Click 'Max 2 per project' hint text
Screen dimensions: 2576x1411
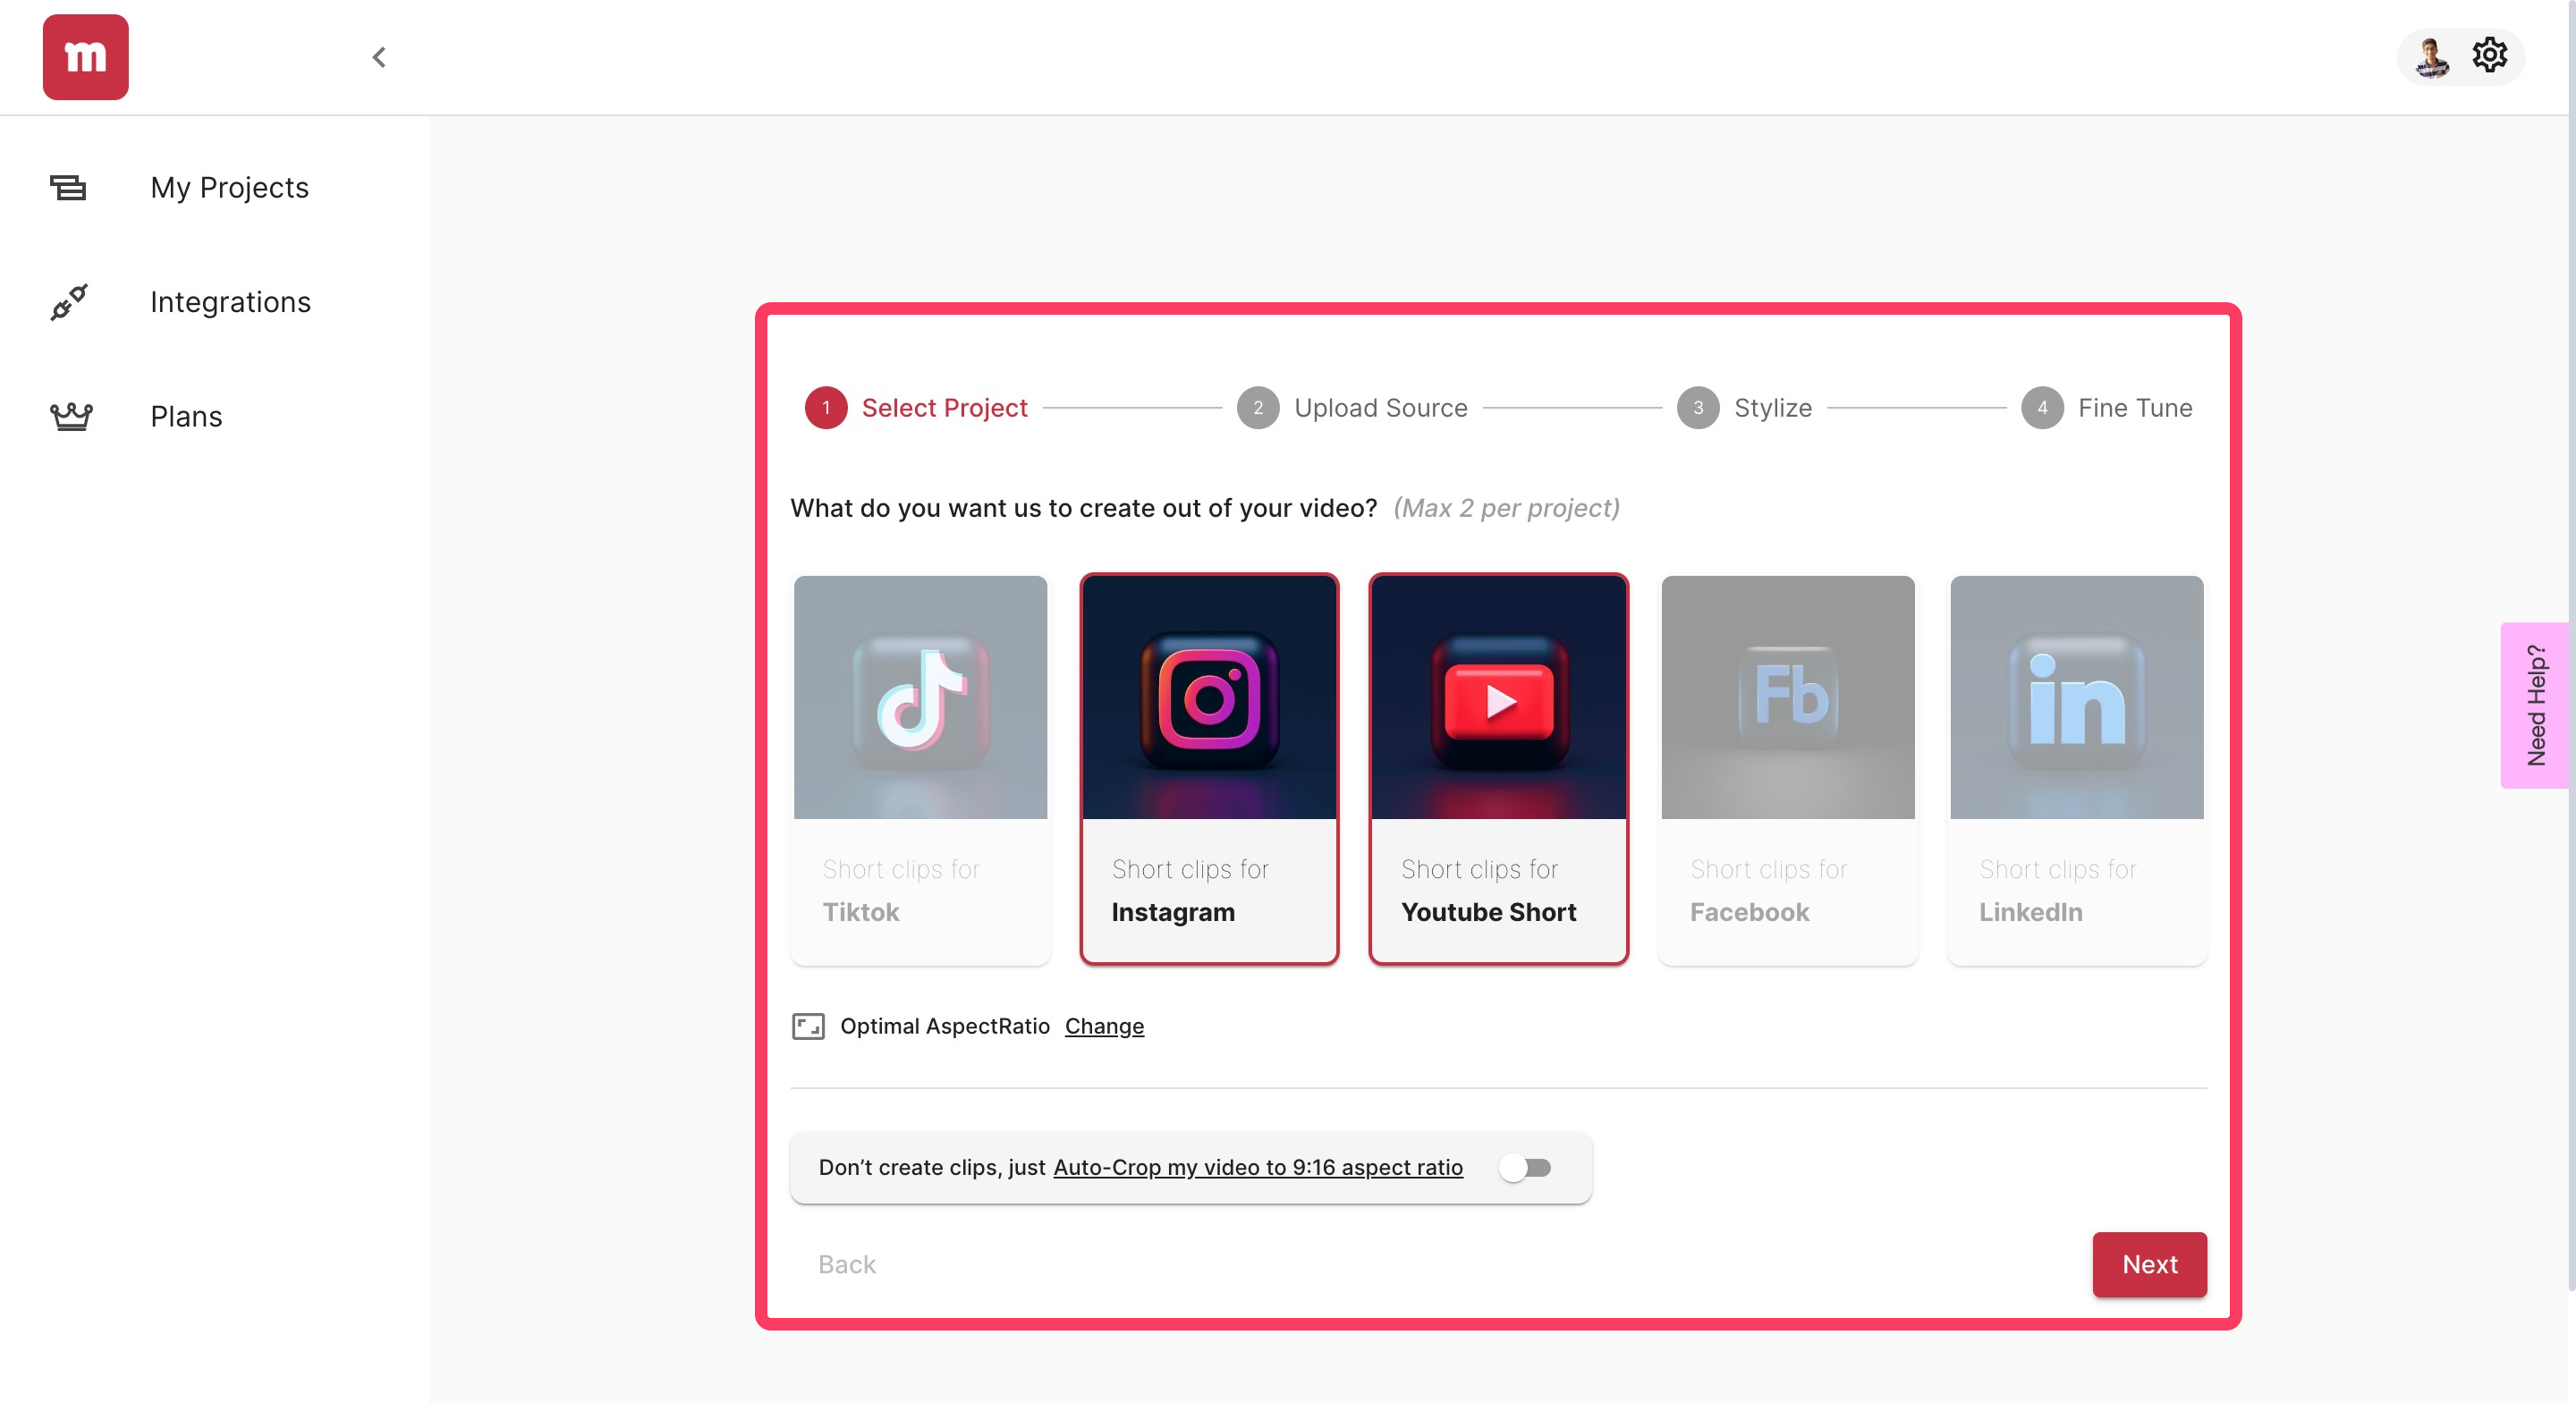(x=1506, y=508)
